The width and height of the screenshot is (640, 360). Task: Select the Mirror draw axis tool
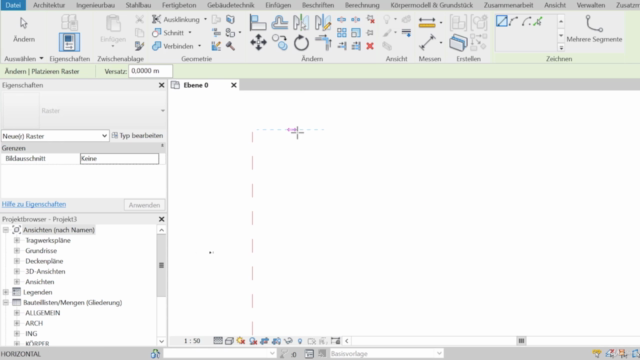coord(322,22)
